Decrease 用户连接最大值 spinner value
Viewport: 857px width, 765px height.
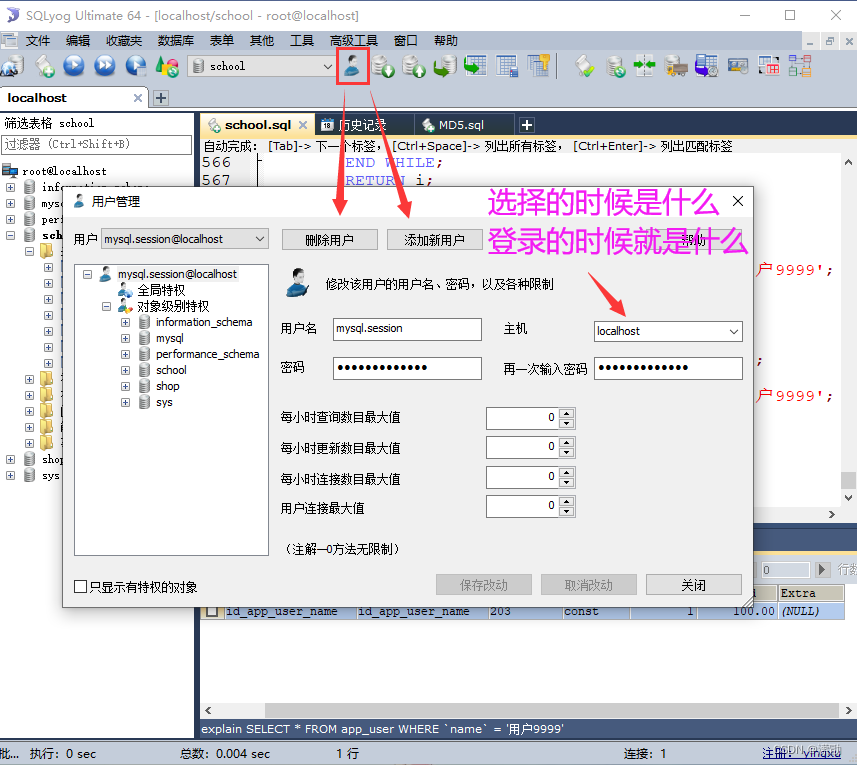pyautogui.click(x=567, y=511)
